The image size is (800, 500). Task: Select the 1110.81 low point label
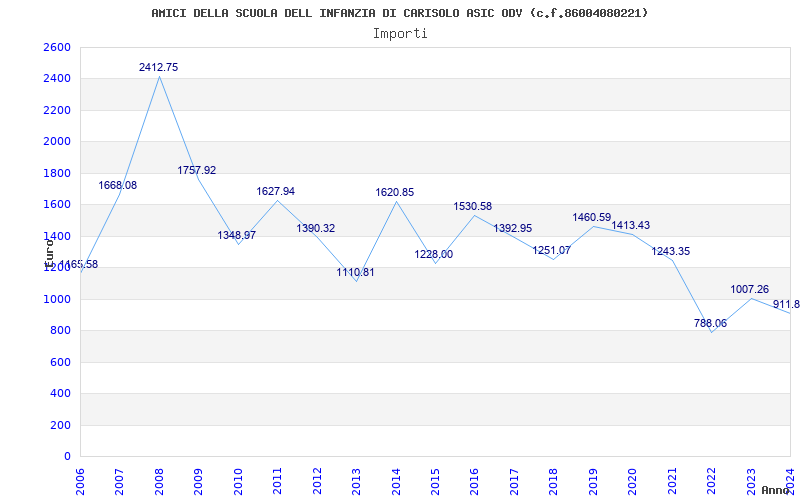355,272
